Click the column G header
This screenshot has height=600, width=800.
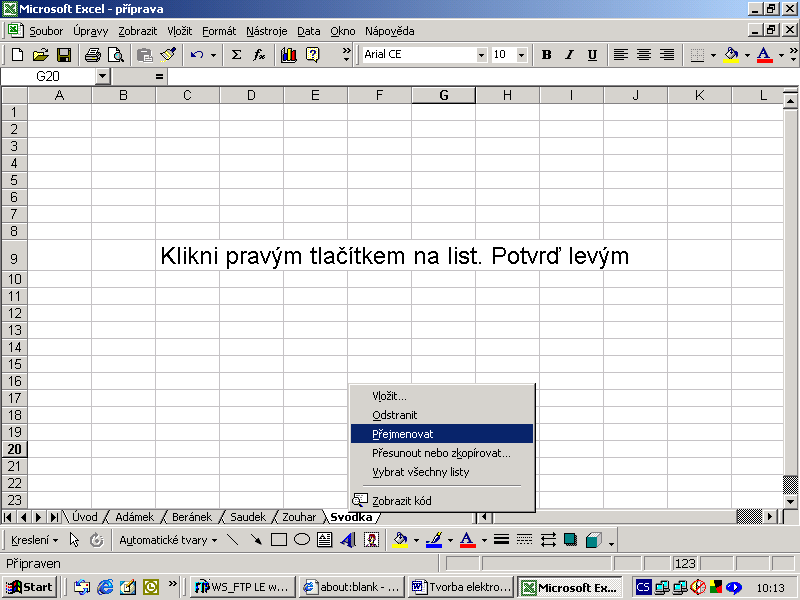click(443, 95)
